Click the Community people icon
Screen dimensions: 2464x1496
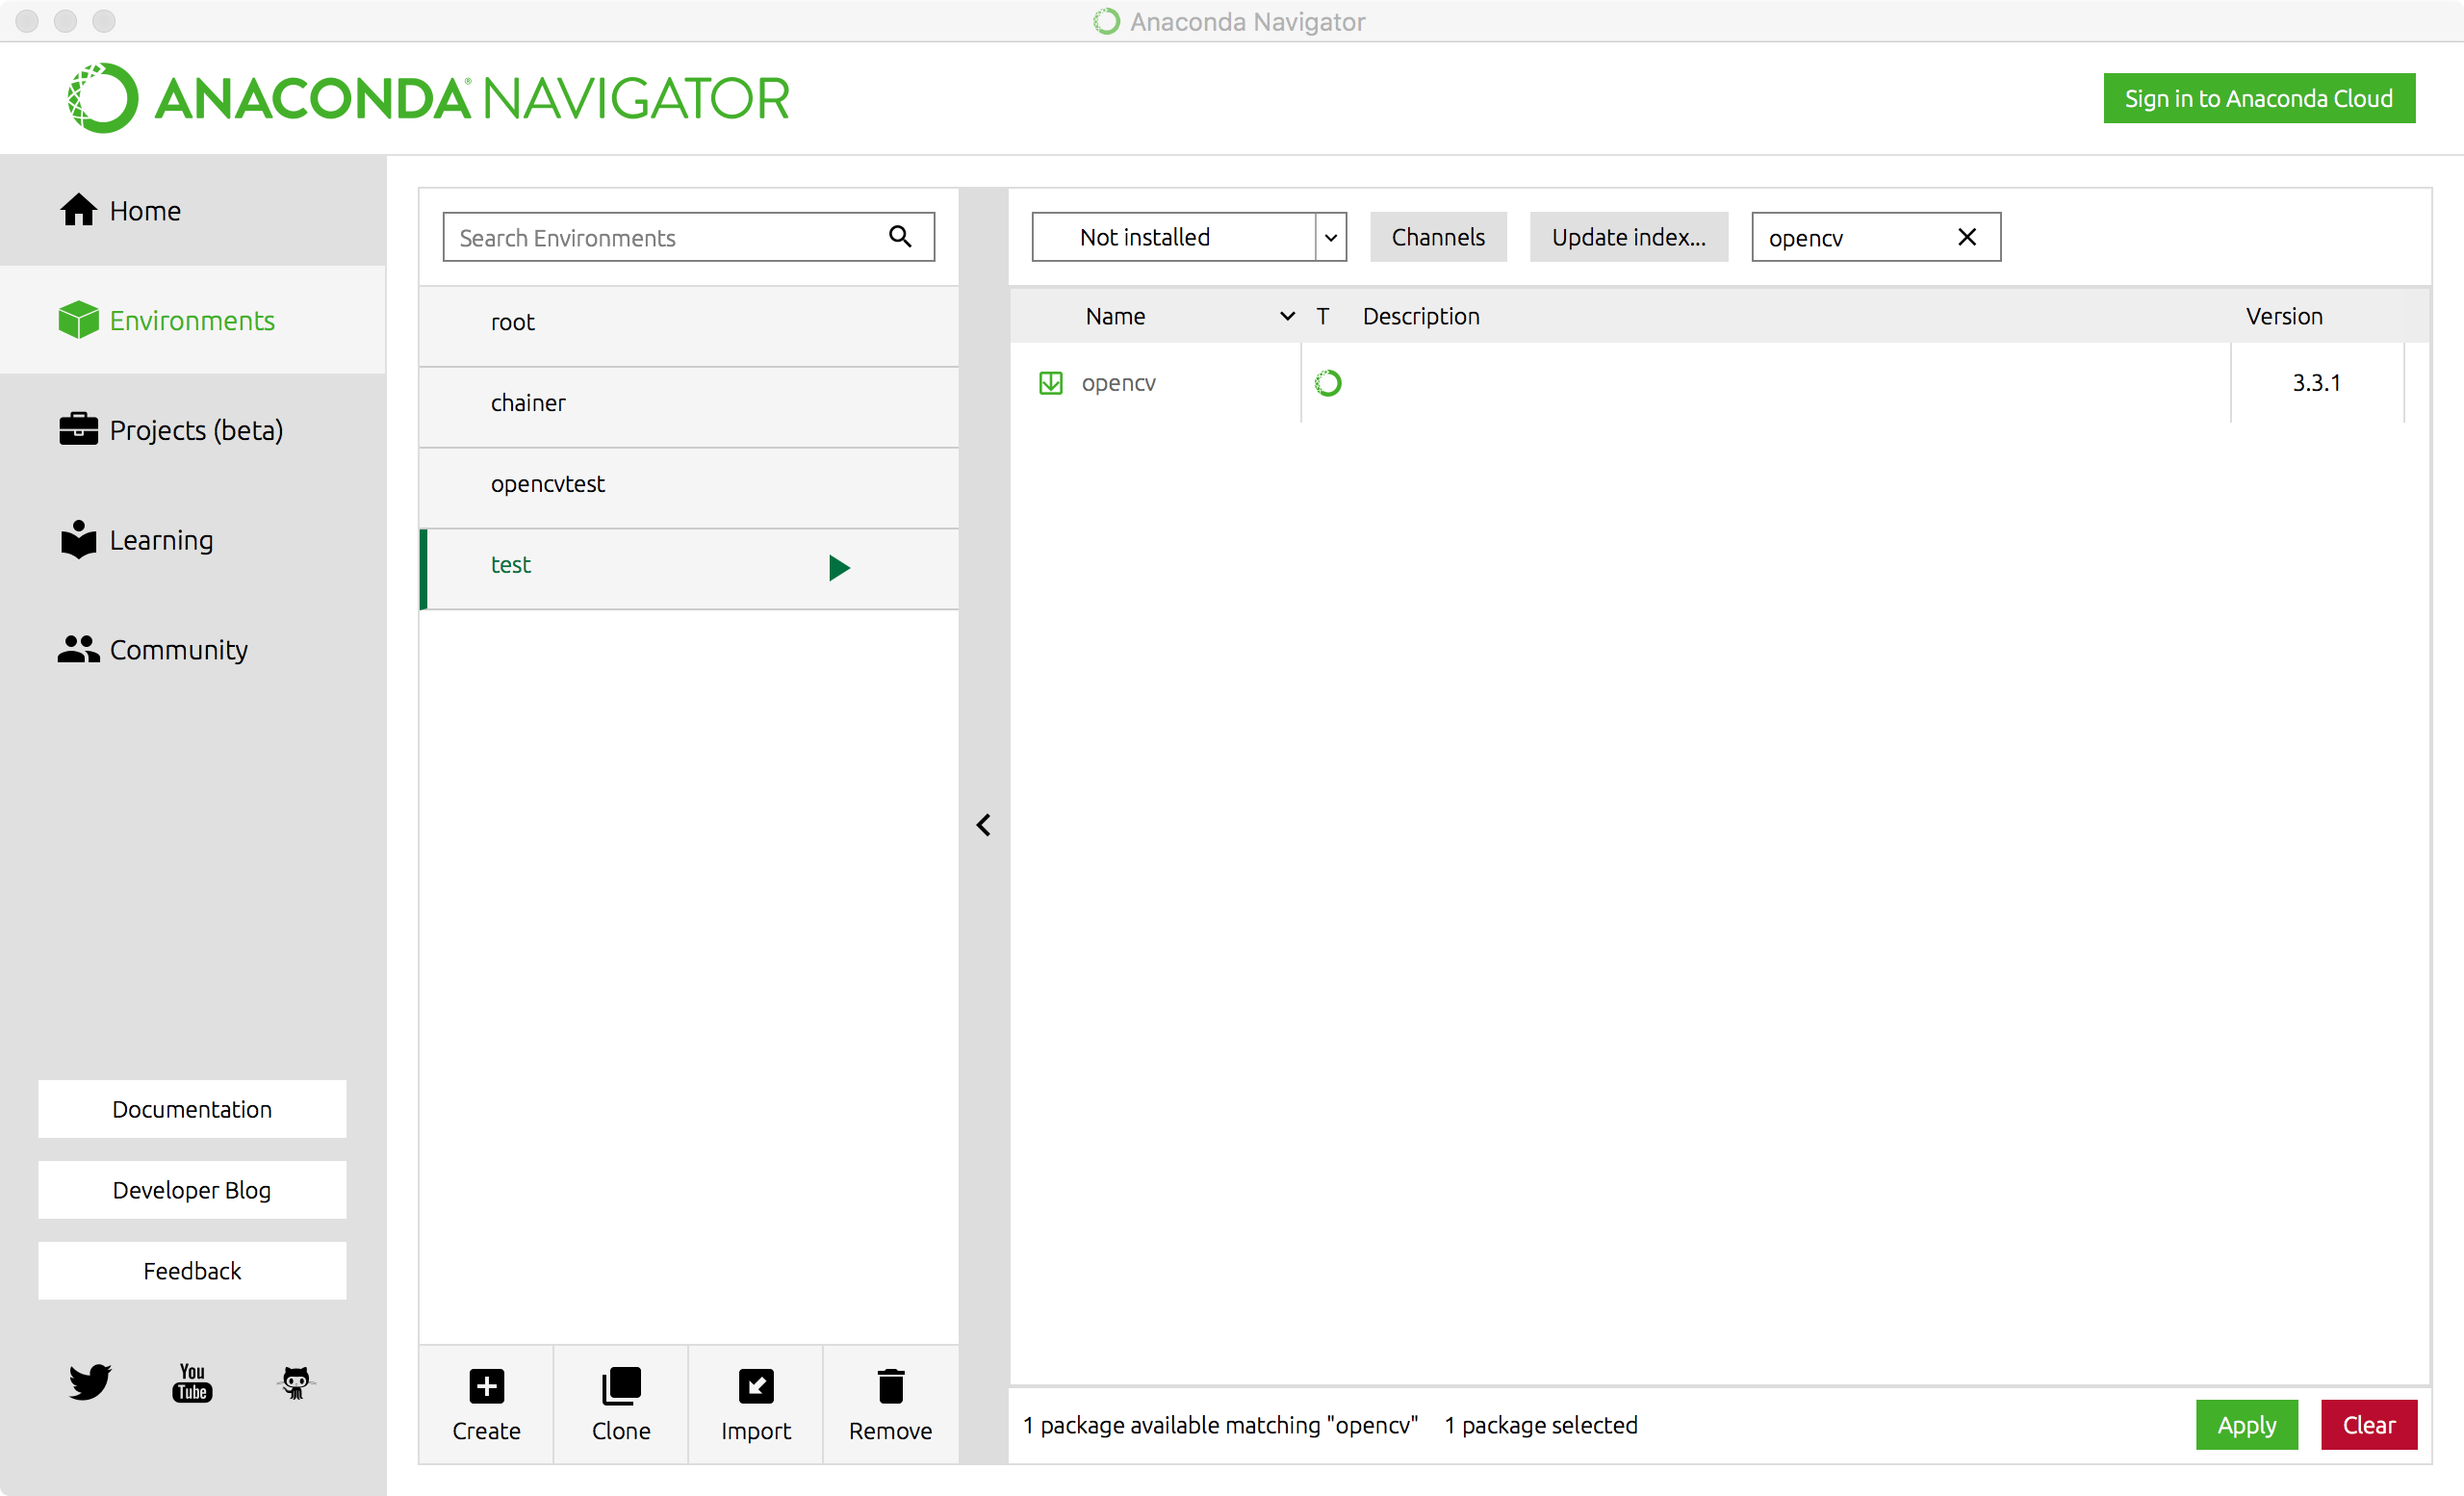tap(77, 649)
